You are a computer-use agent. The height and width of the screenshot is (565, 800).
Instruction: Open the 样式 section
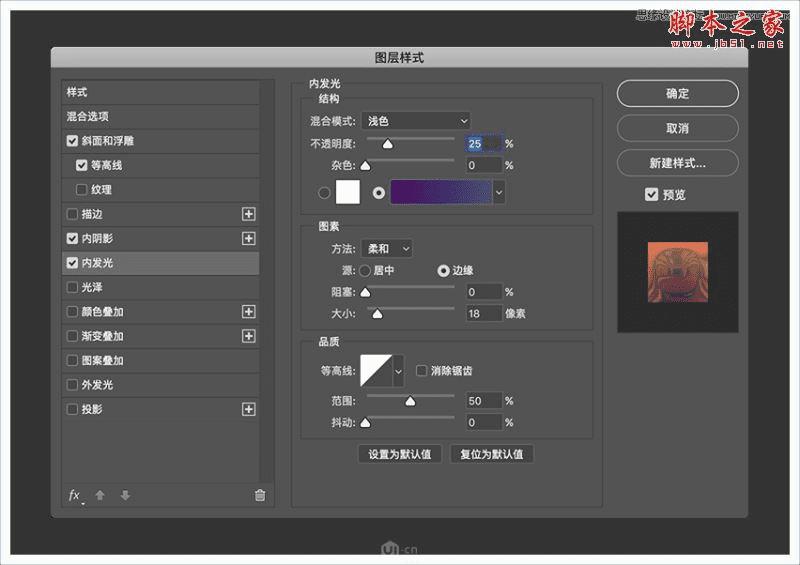[161, 92]
